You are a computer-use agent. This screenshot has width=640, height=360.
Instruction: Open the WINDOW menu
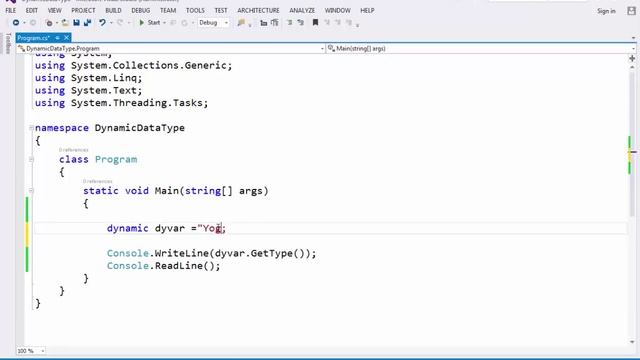(338, 10)
